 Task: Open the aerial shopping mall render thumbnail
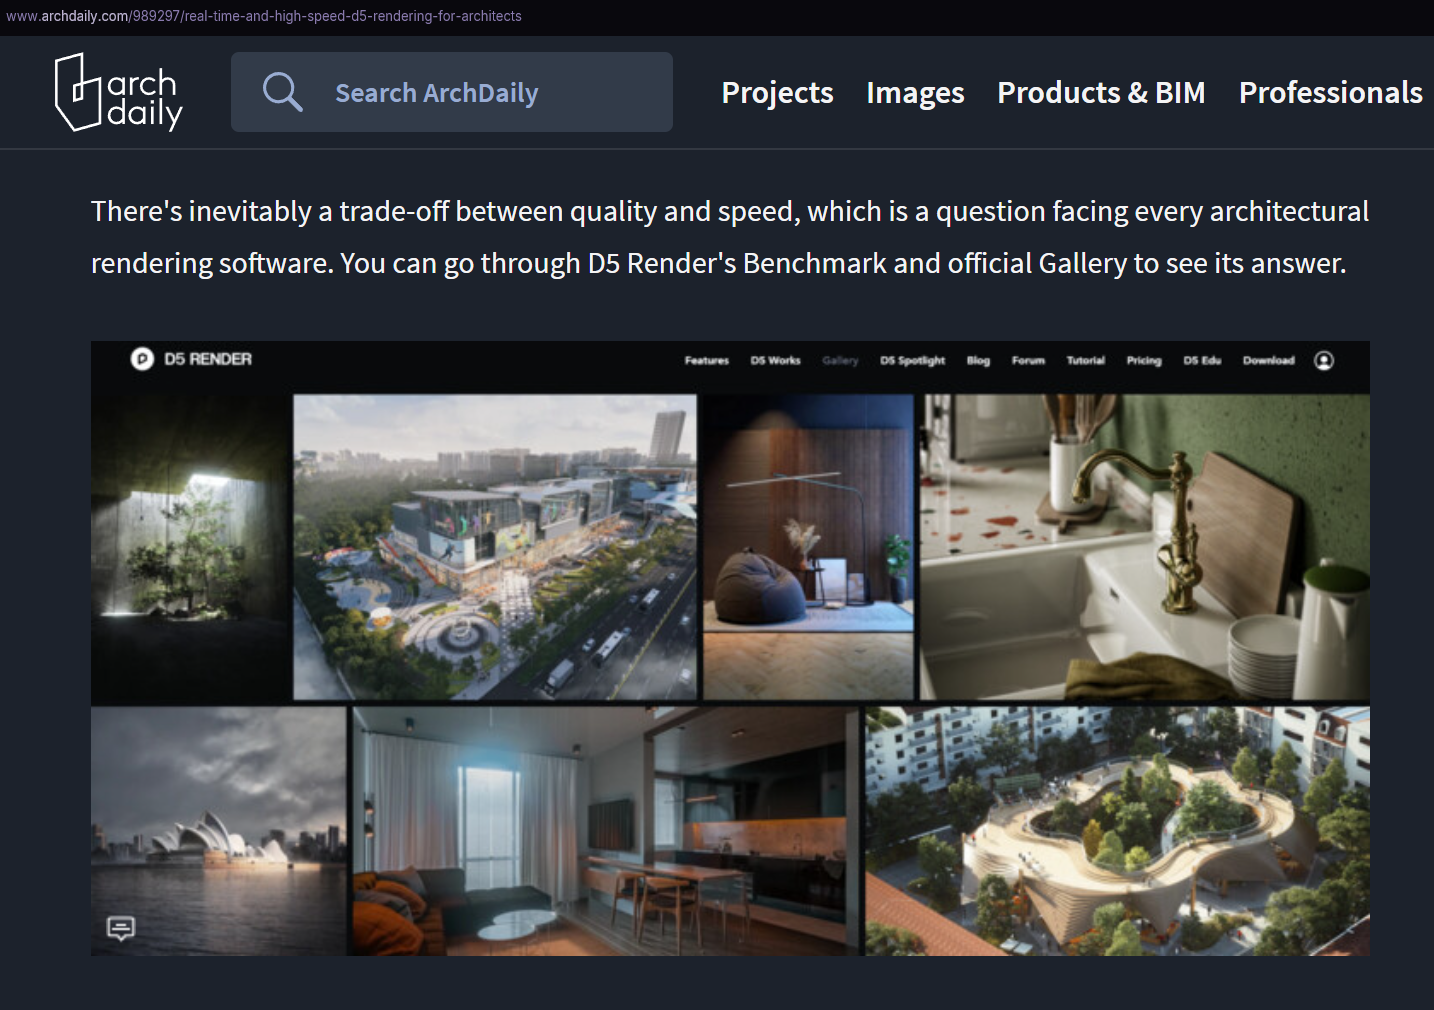coord(495,547)
